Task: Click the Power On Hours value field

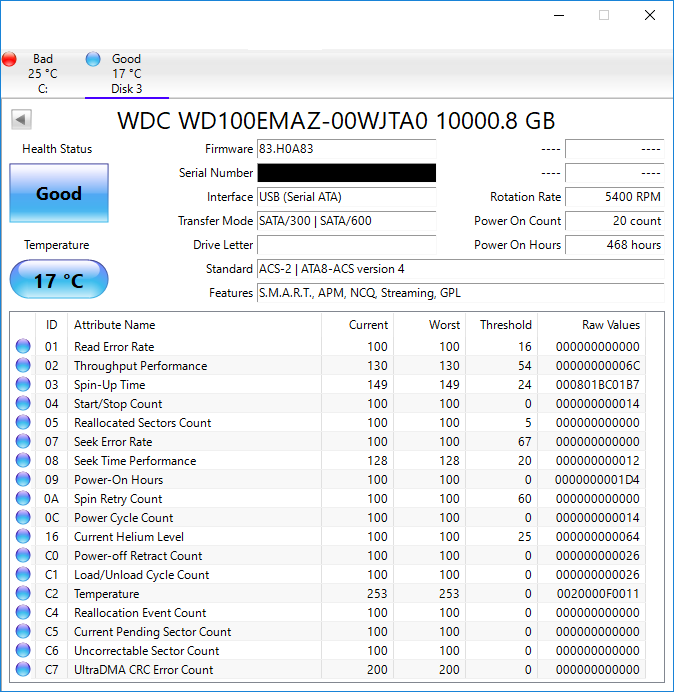Action: 614,245
